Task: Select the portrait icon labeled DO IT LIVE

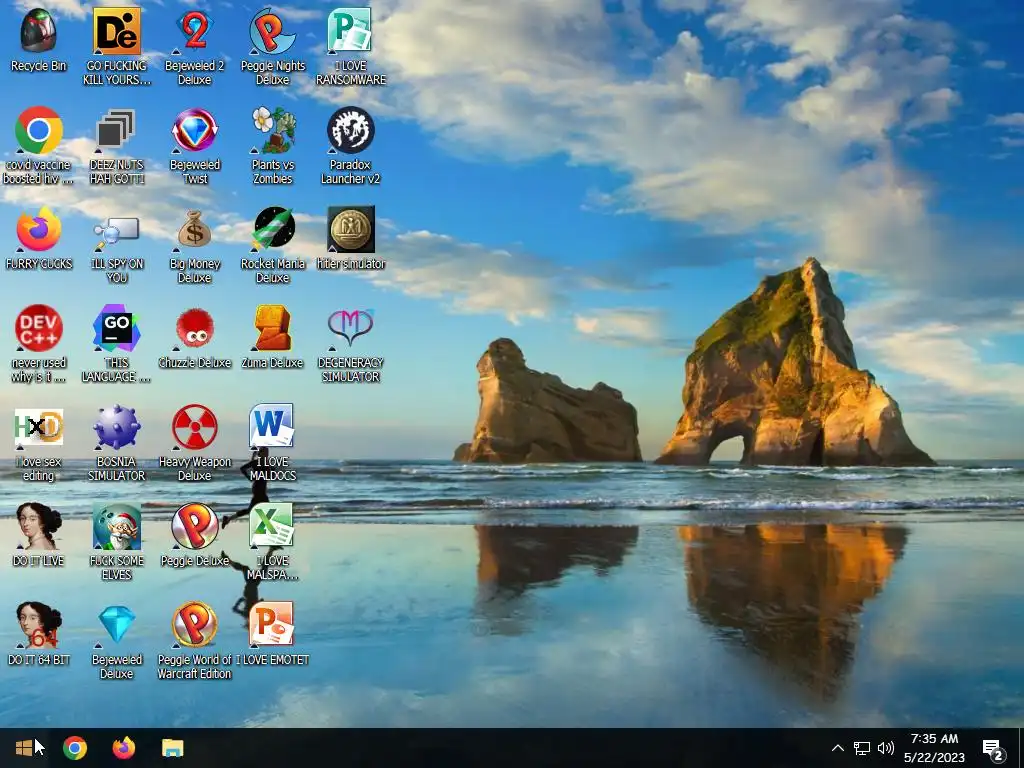Action: [39, 526]
